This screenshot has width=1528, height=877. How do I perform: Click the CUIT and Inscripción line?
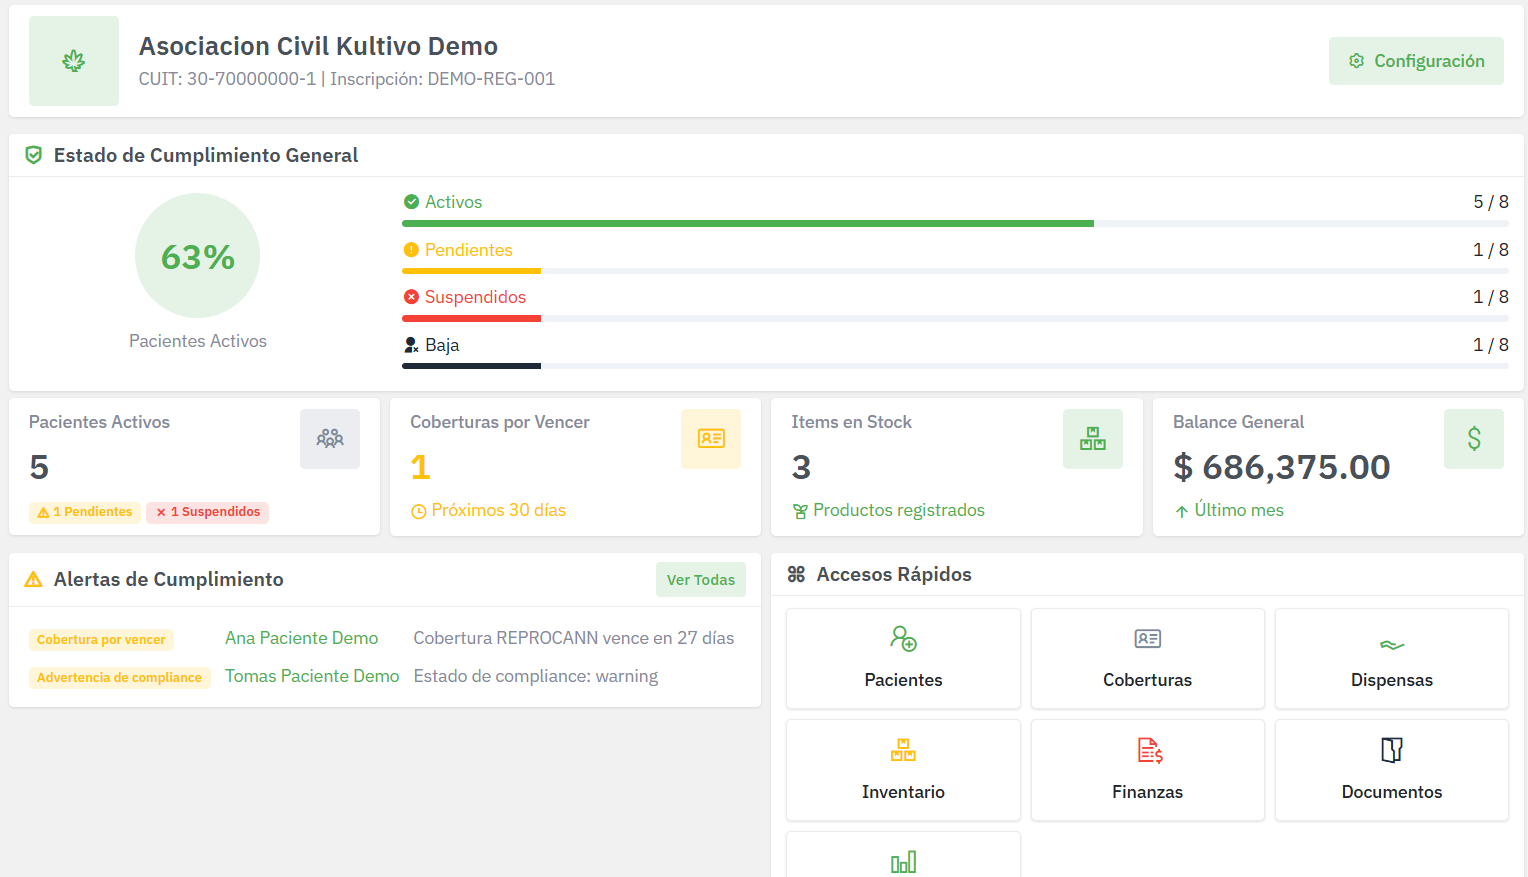tap(347, 79)
